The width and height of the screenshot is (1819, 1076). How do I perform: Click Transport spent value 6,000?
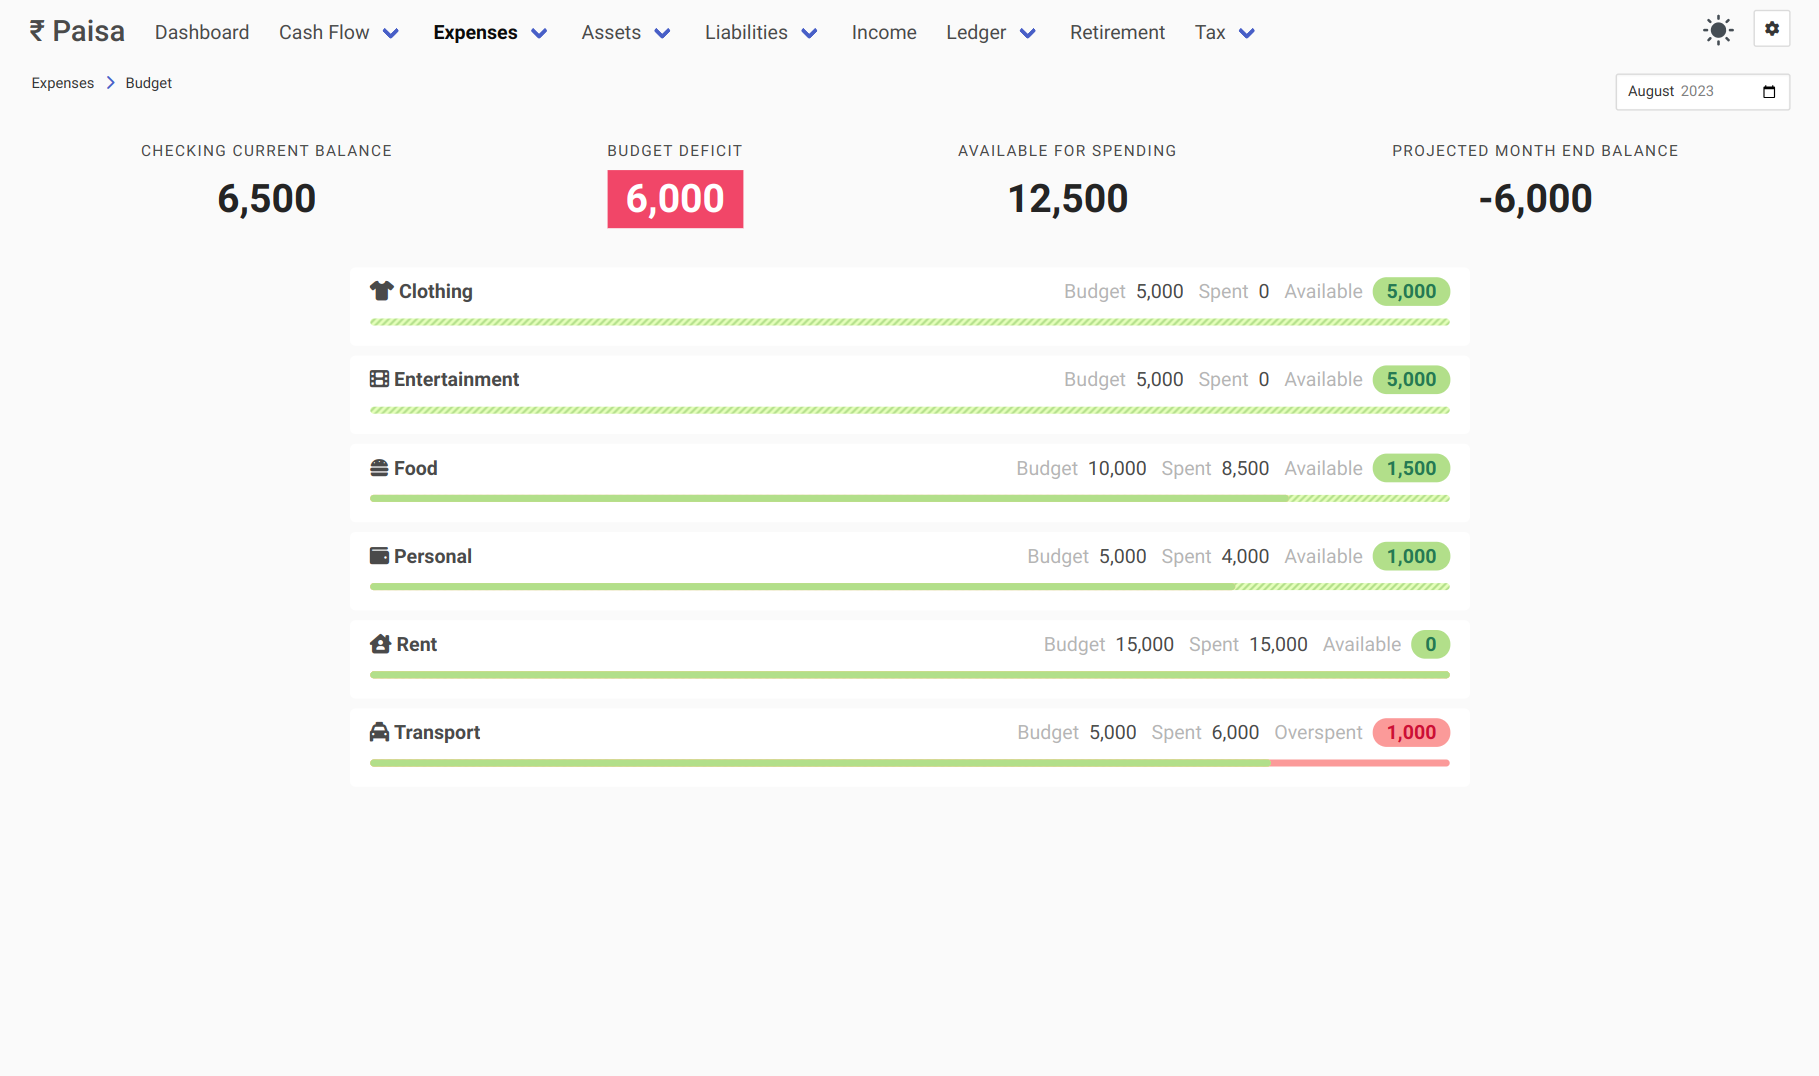[1235, 732]
